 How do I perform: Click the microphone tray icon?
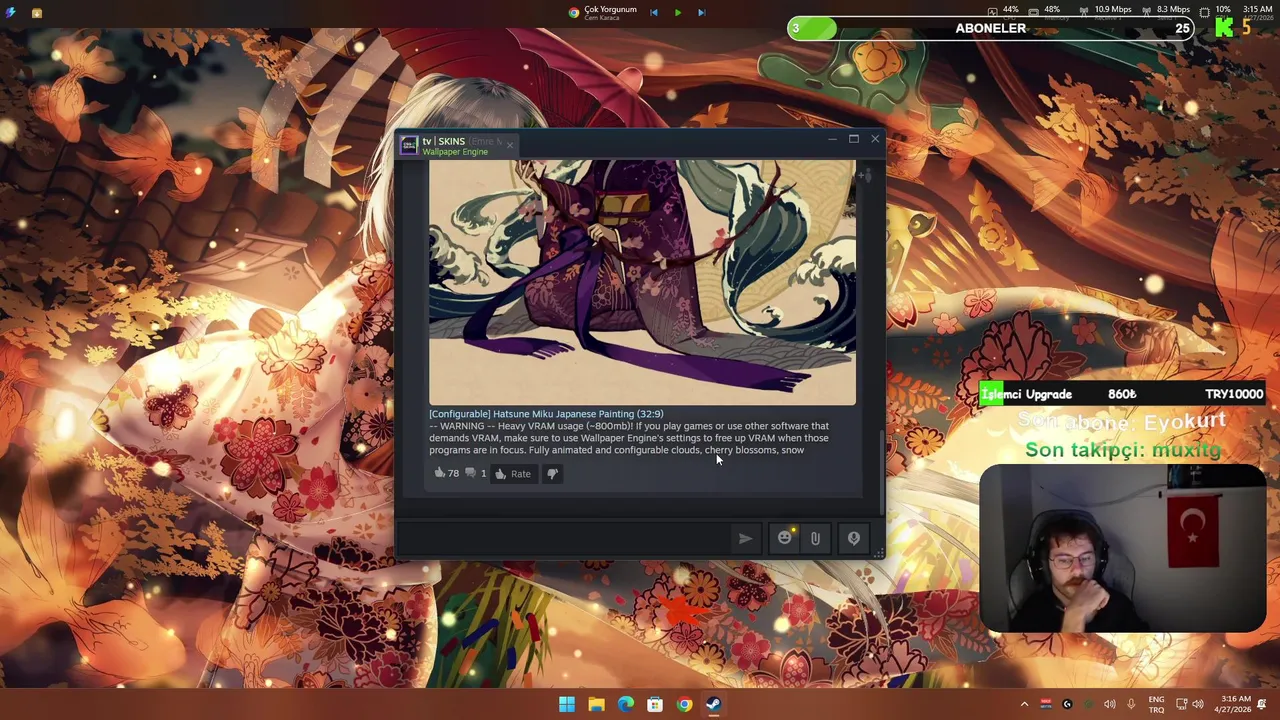coord(1131,704)
